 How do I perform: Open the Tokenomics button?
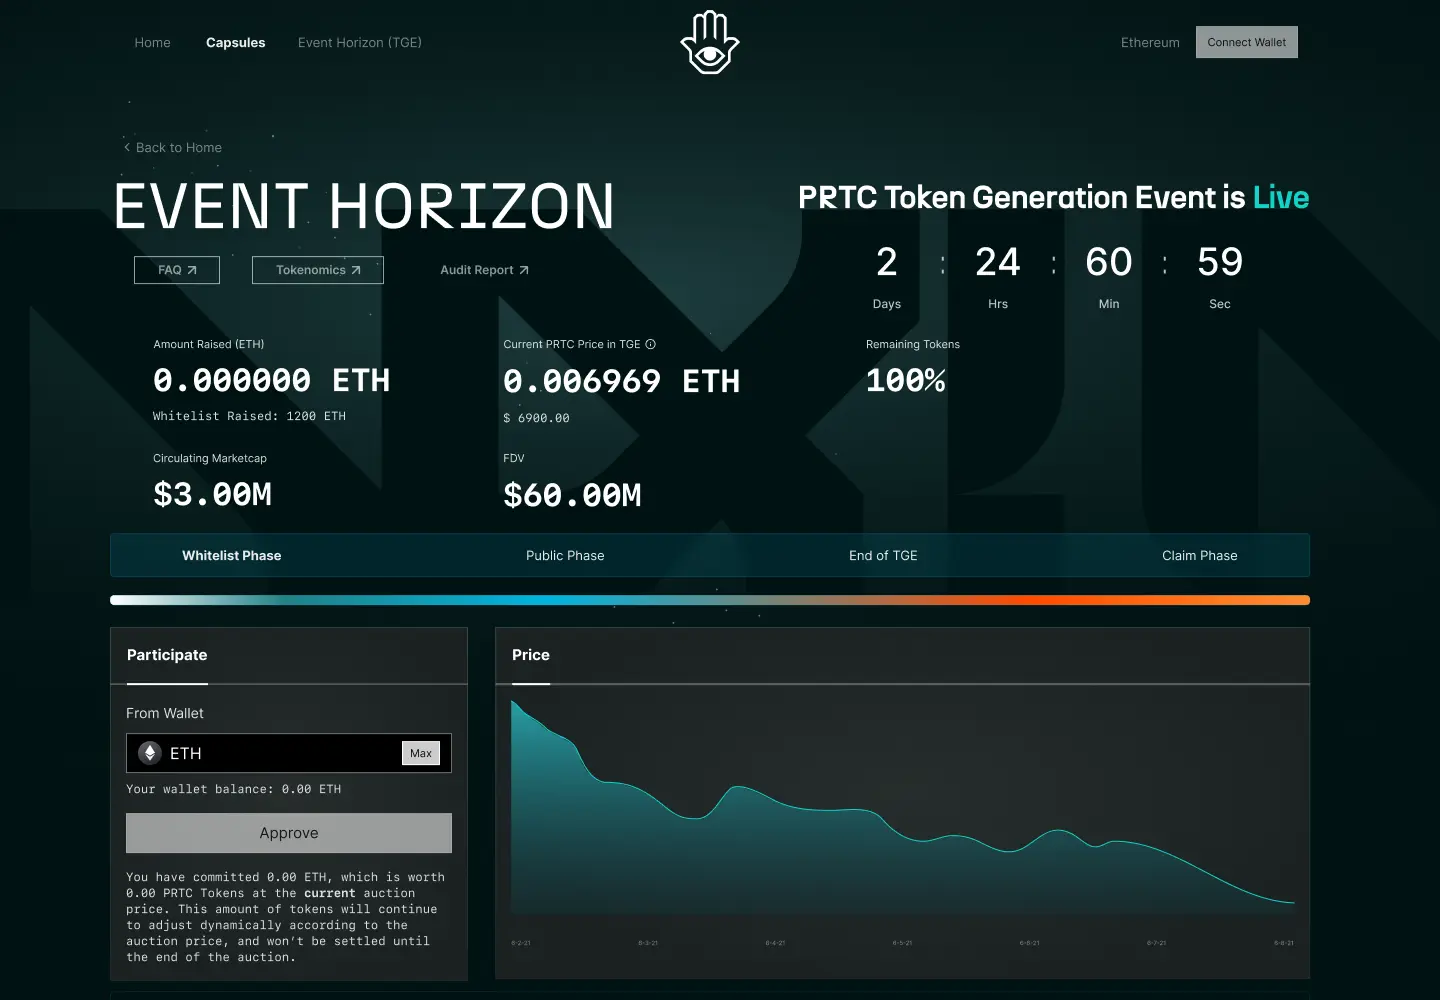point(318,270)
